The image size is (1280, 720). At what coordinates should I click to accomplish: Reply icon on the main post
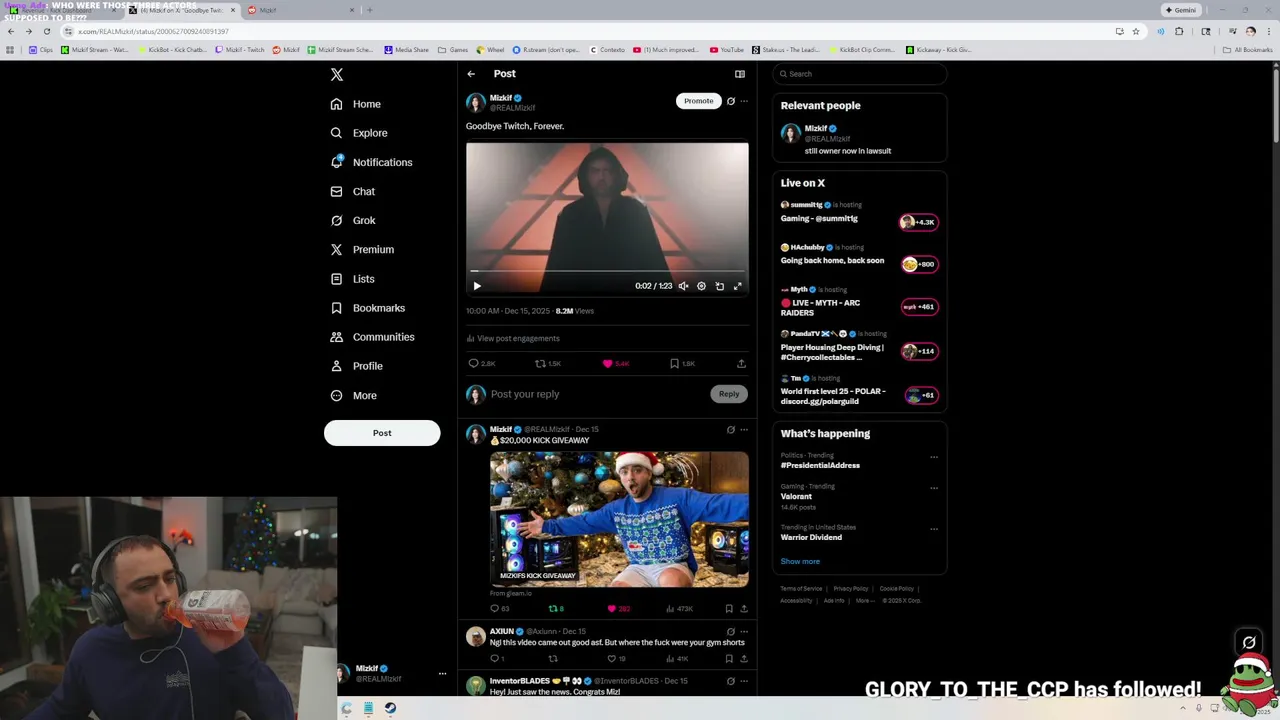coord(474,364)
